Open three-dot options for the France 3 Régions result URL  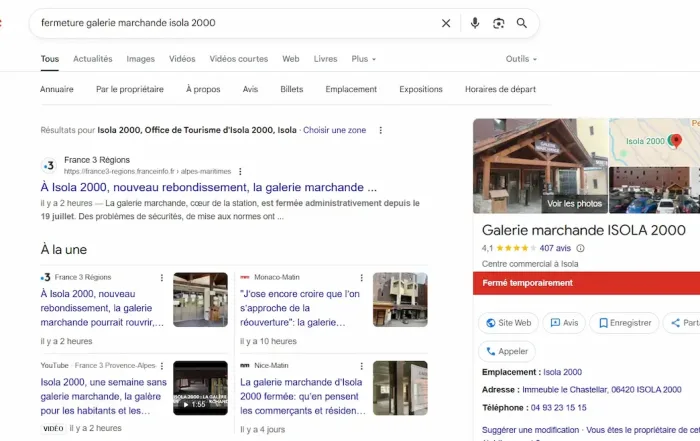(x=240, y=171)
